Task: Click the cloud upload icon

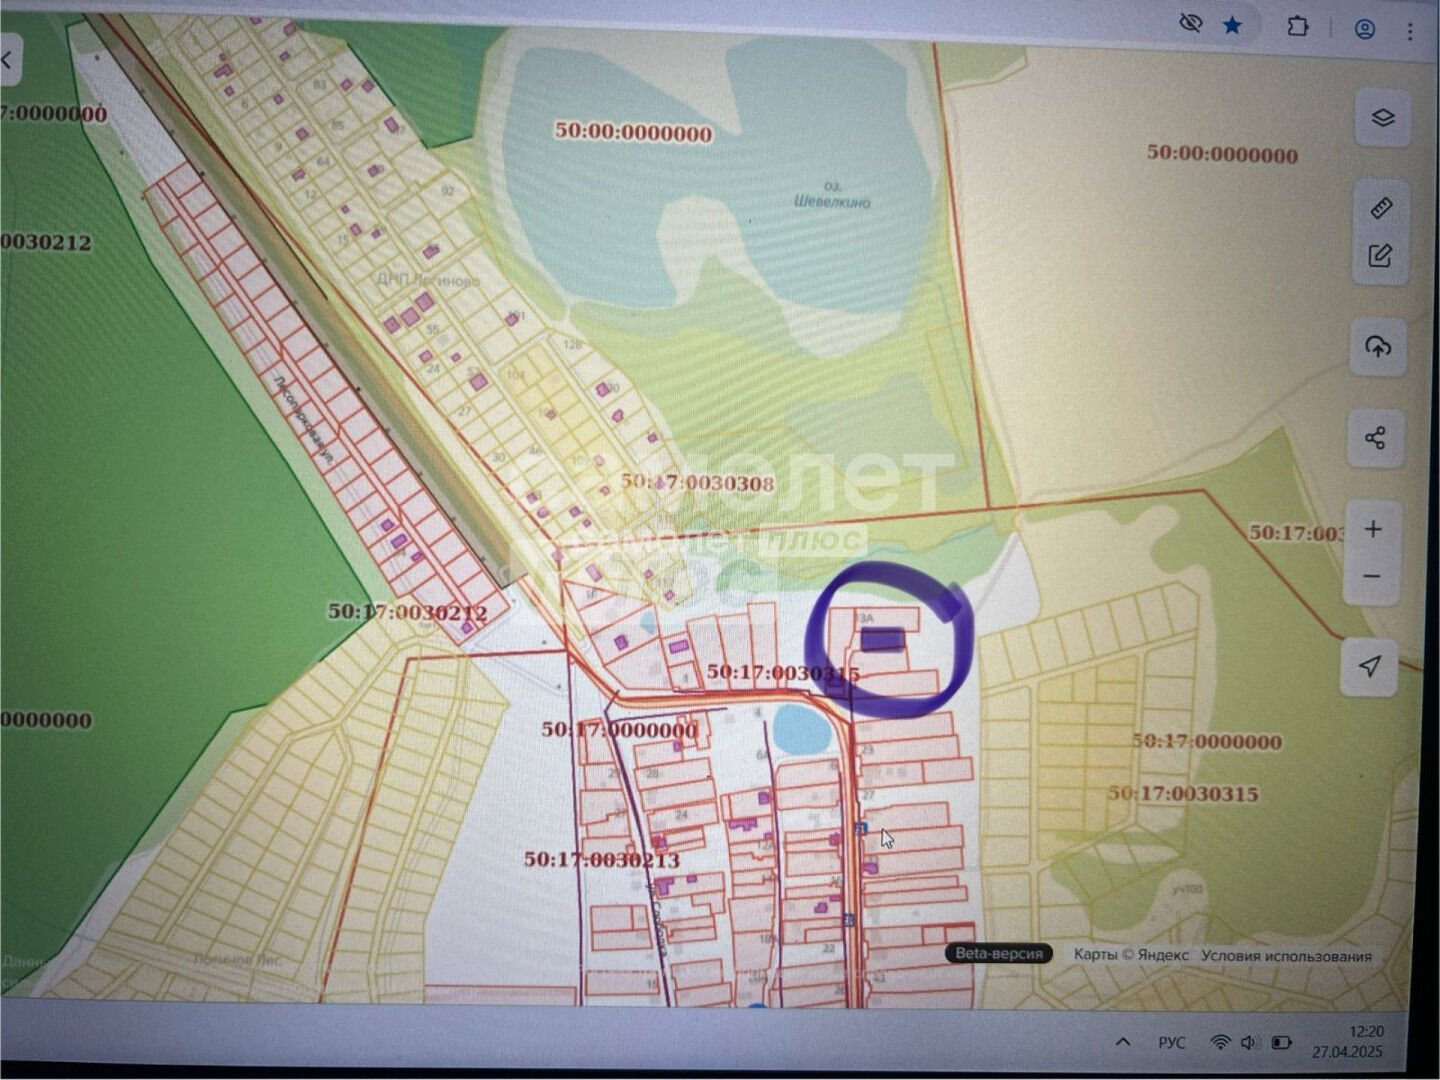Action: (1378, 347)
